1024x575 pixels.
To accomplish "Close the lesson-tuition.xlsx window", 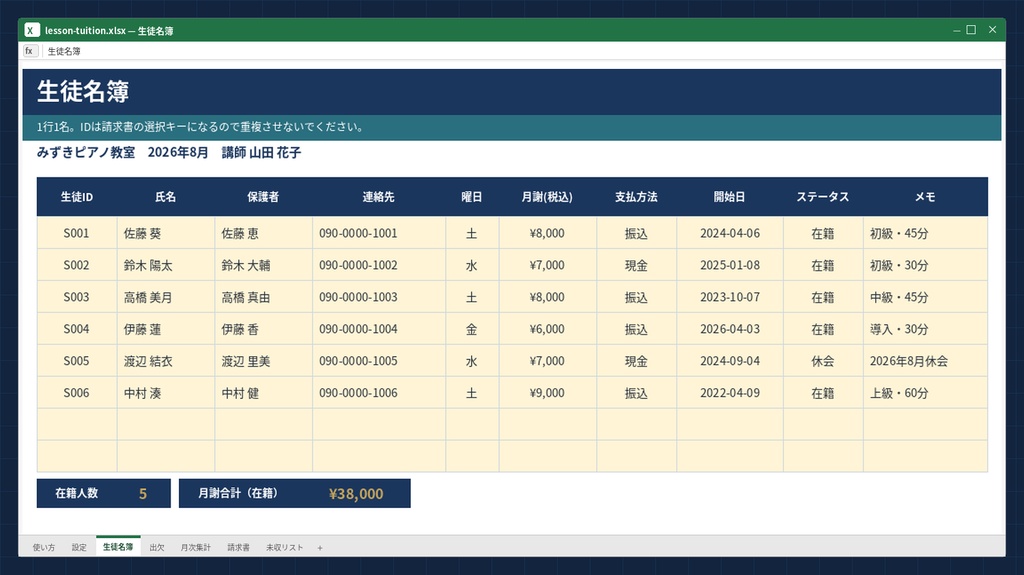I will click(x=992, y=30).
